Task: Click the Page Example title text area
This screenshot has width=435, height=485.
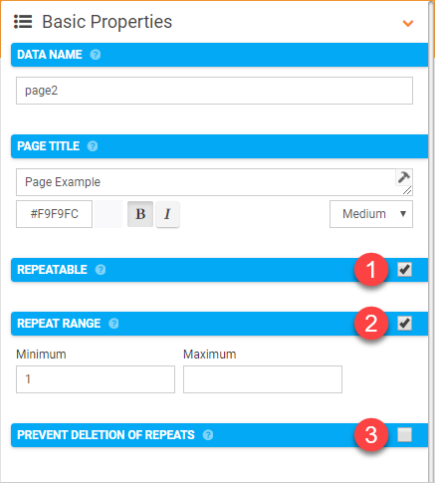Action: pos(214,182)
